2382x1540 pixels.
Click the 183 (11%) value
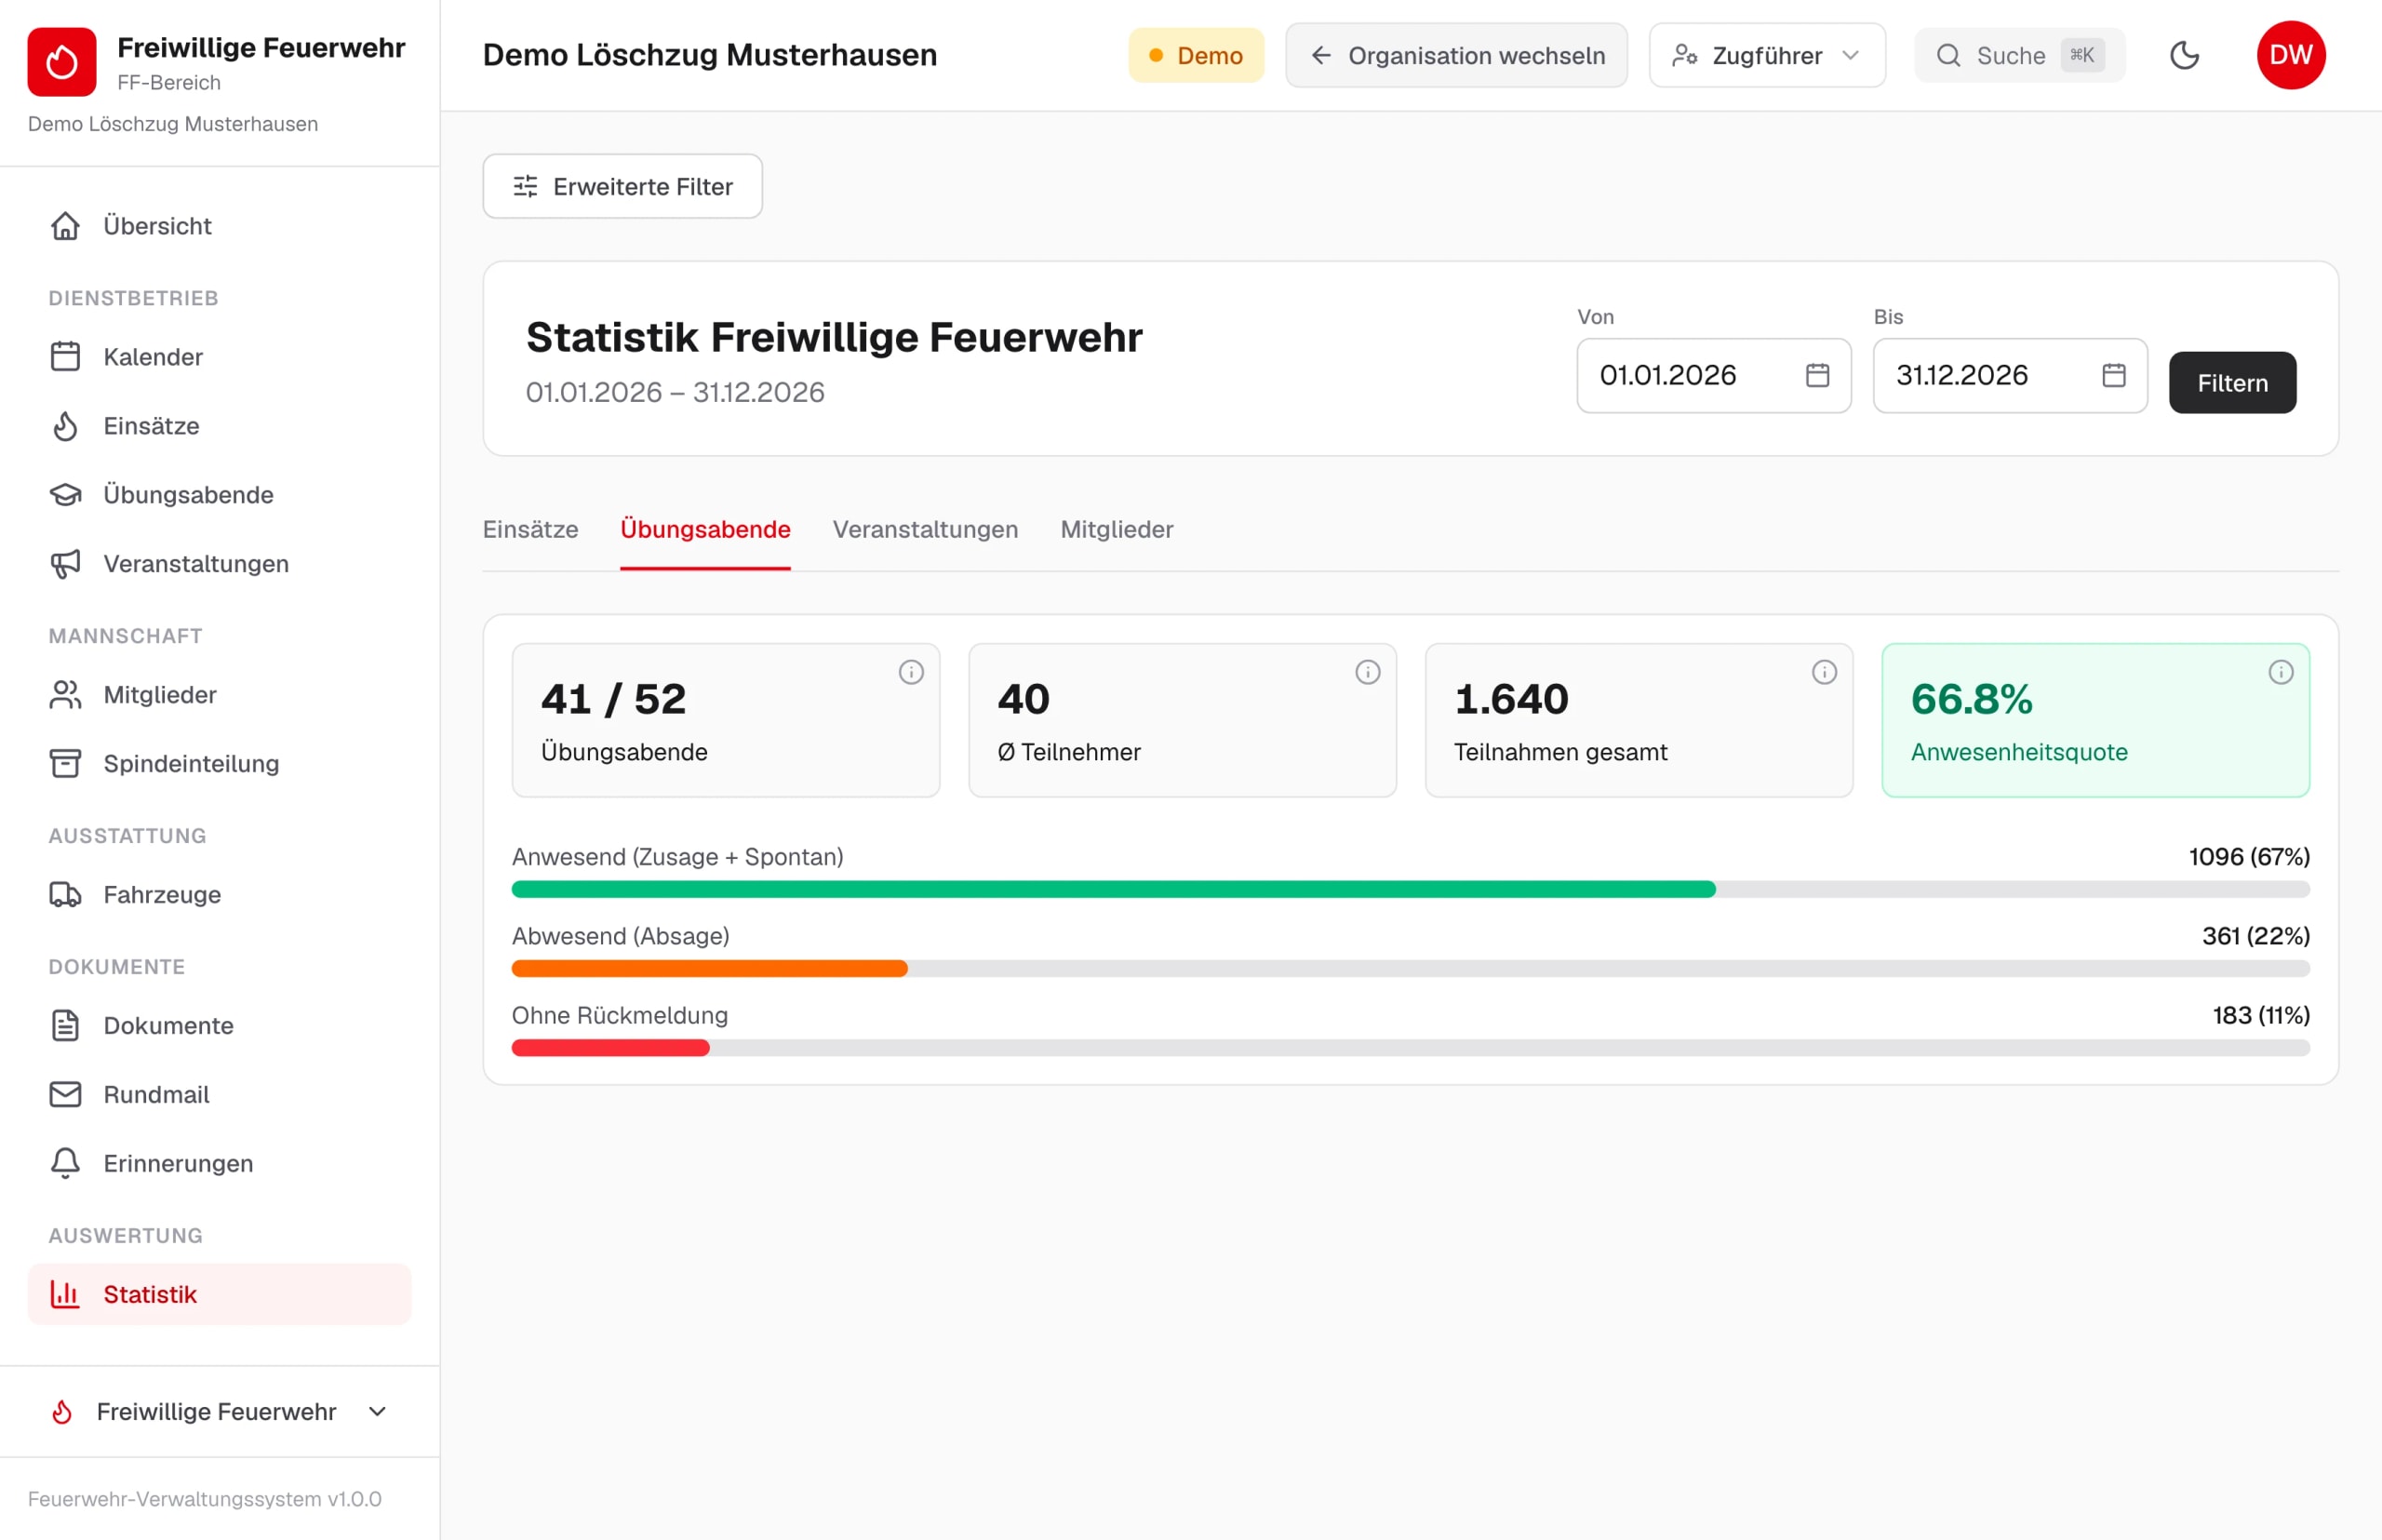point(2261,1016)
